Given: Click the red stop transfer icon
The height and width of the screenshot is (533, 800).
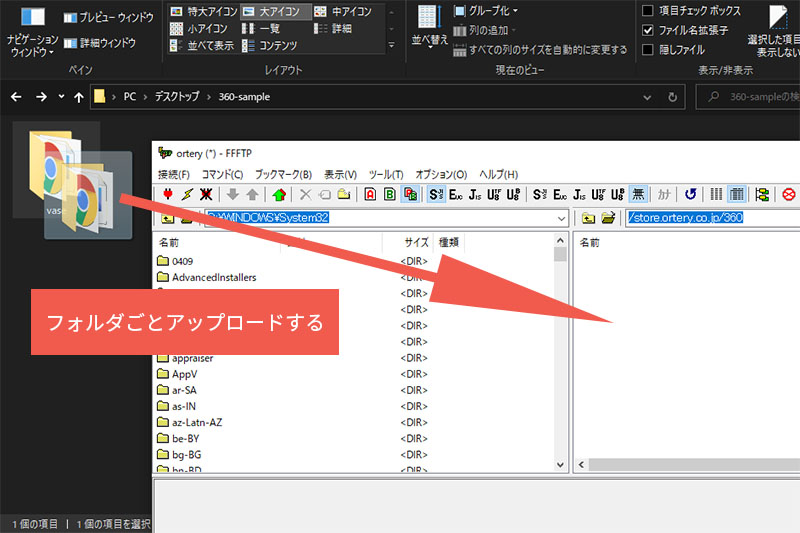Looking at the screenshot, I should coord(789,194).
